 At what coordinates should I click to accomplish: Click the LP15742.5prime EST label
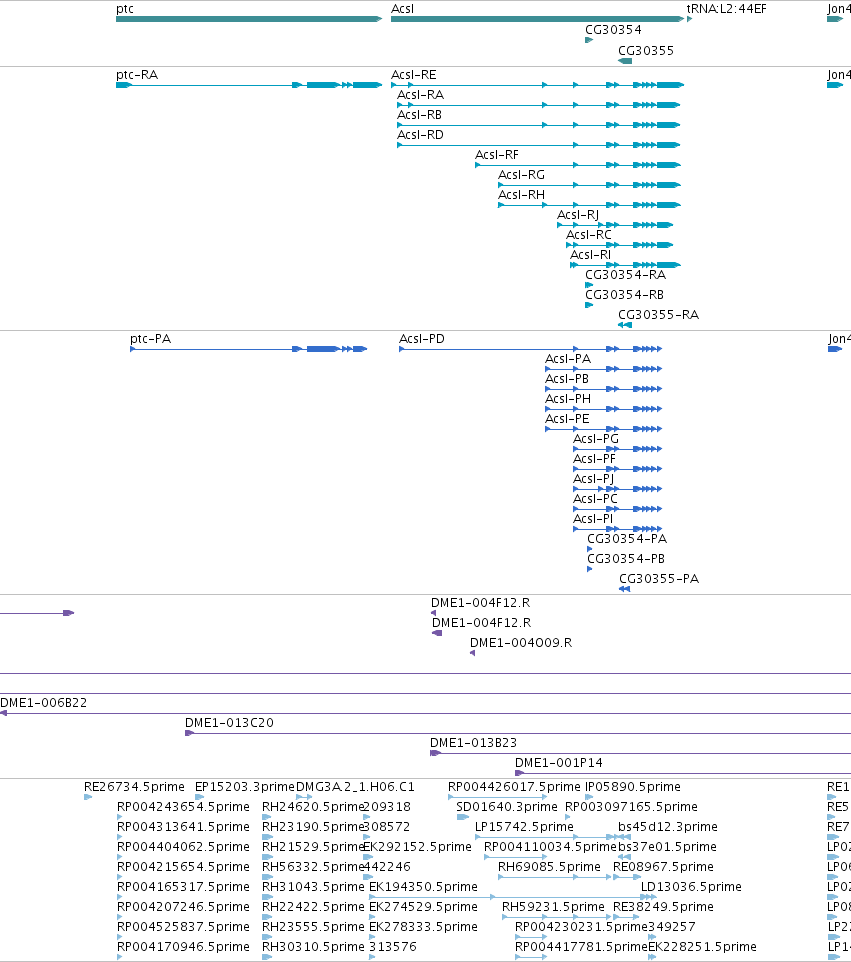coord(524,826)
